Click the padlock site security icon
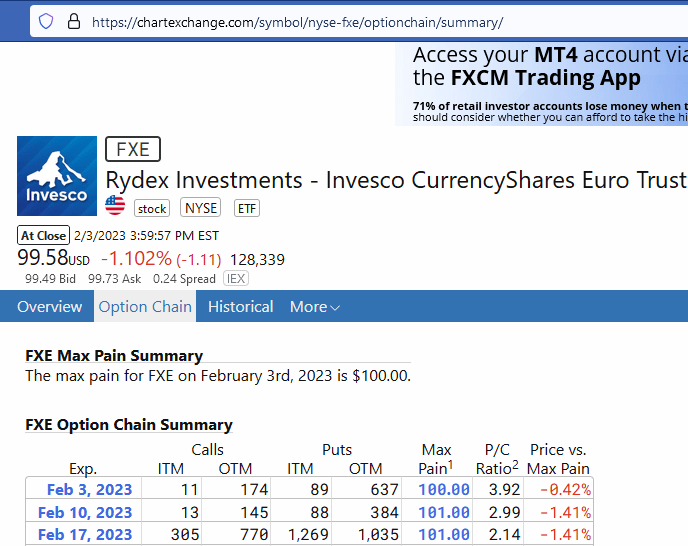The image size is (688, 546). coord(73,21)
